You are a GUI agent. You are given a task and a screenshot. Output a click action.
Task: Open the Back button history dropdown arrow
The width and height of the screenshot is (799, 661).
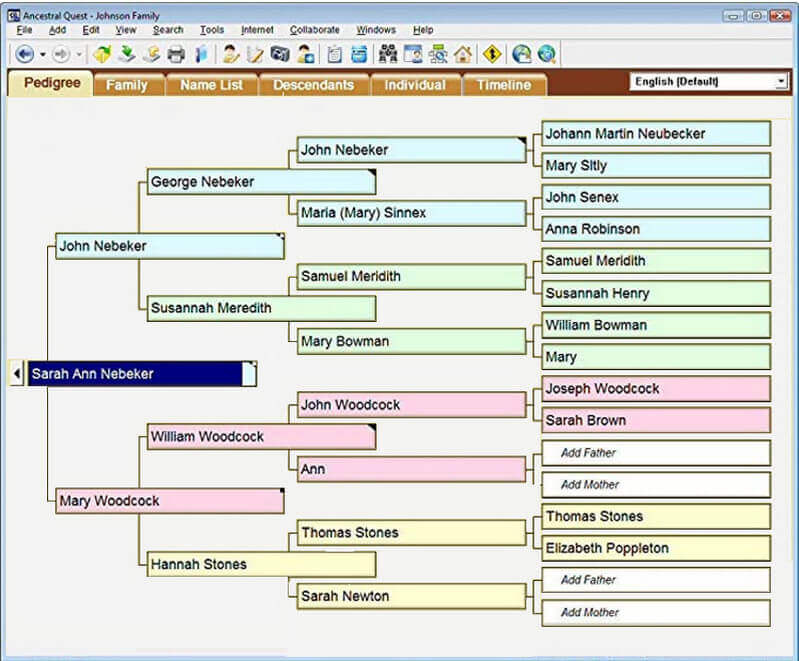coord(42,54)
